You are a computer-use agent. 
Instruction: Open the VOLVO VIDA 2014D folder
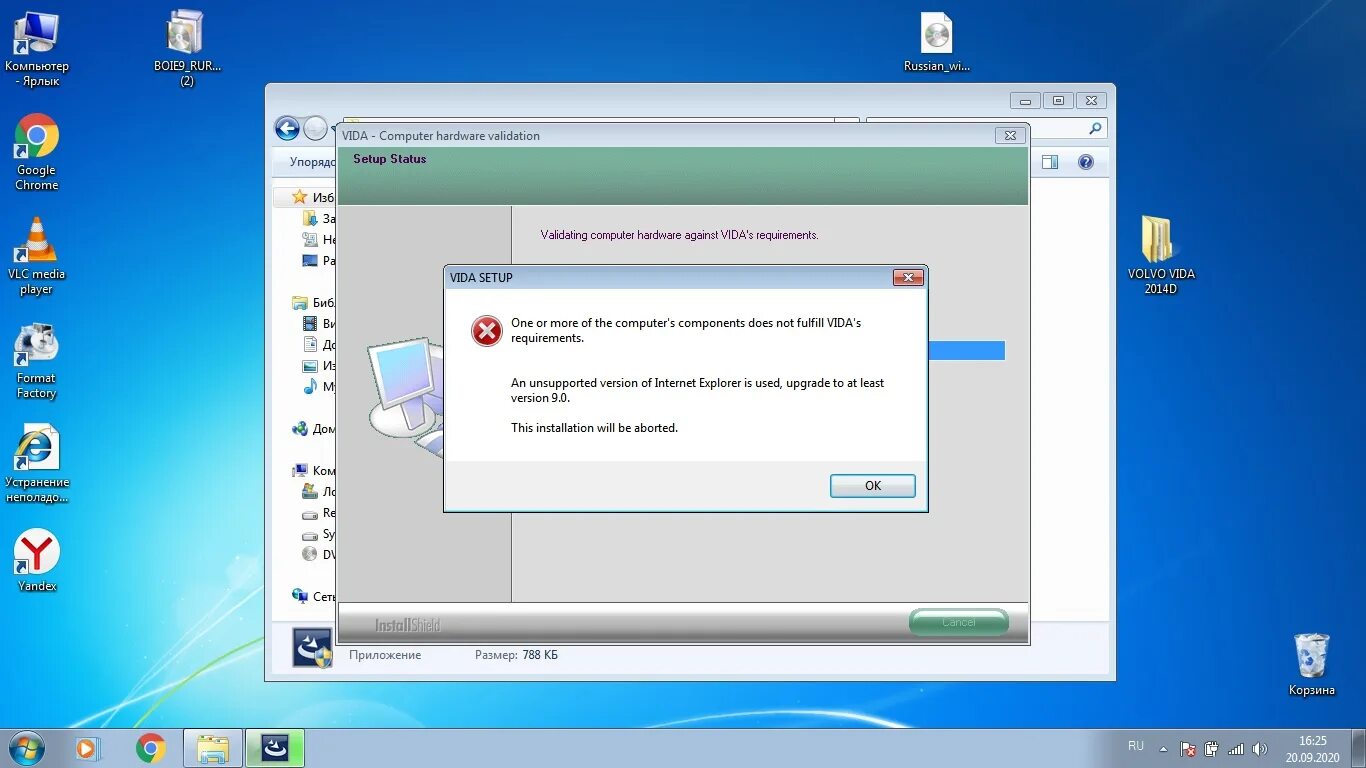[x=1160, y=255]
